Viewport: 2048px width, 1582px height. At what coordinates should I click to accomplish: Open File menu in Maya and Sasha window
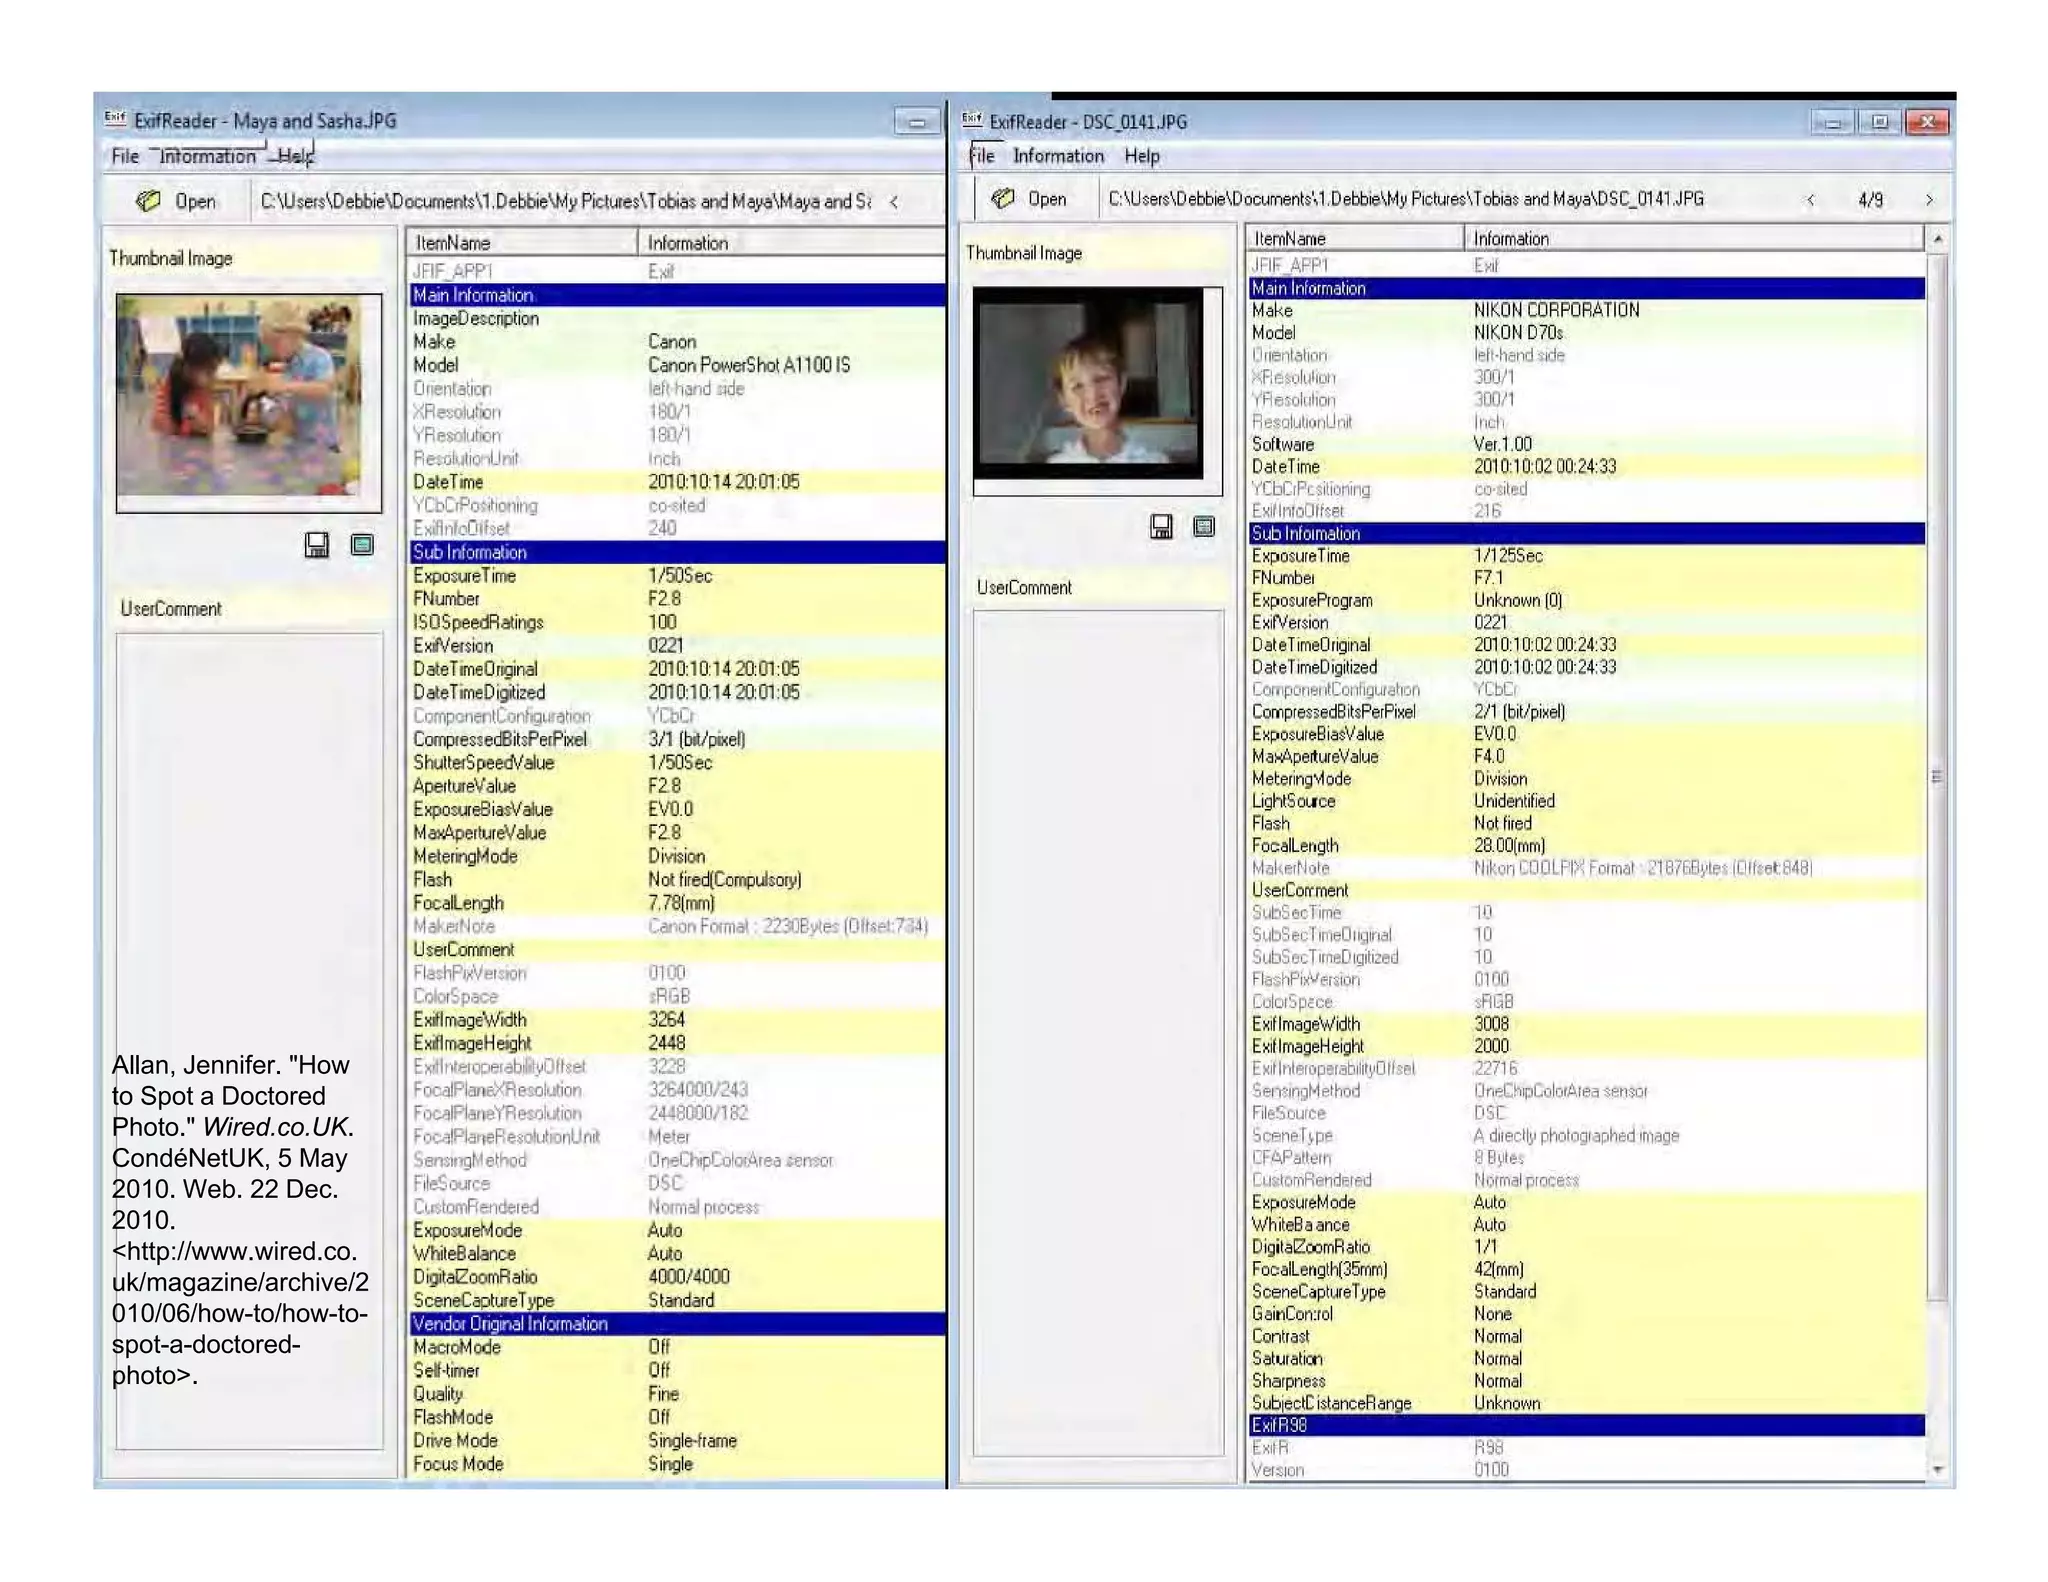click(125, 157)
